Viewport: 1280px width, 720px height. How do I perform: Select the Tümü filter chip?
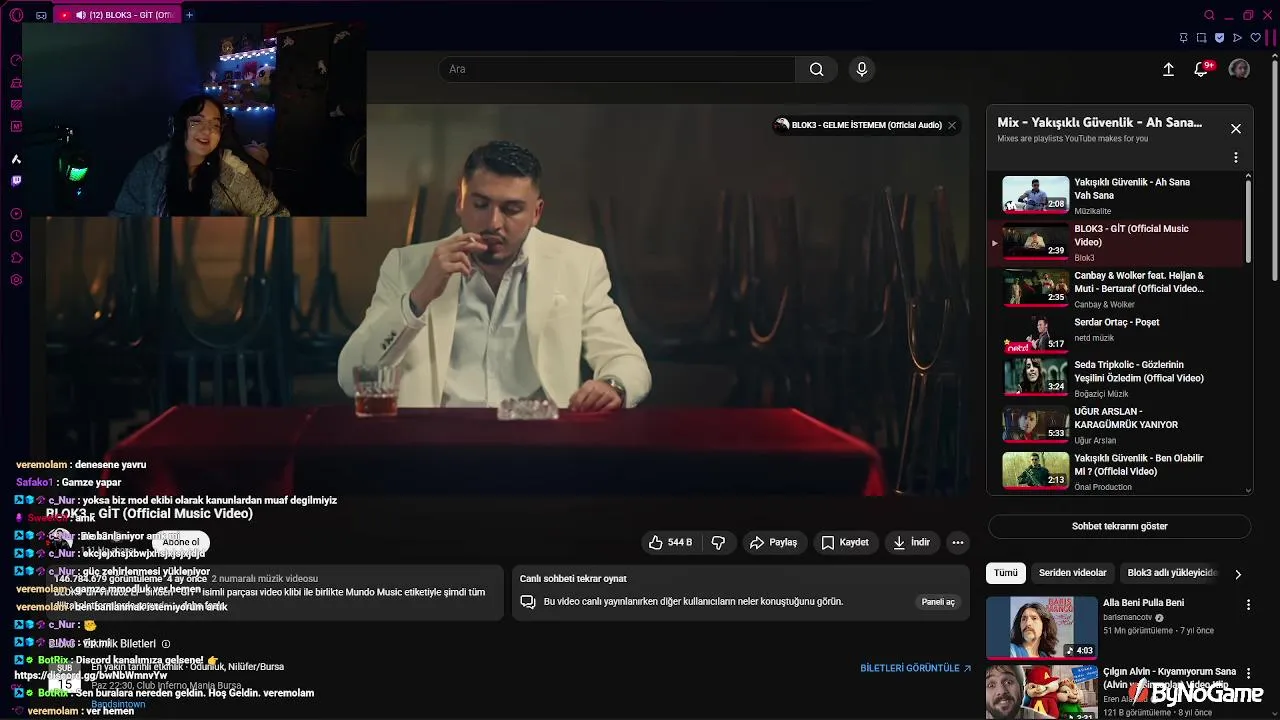(x=1005, y=573)
